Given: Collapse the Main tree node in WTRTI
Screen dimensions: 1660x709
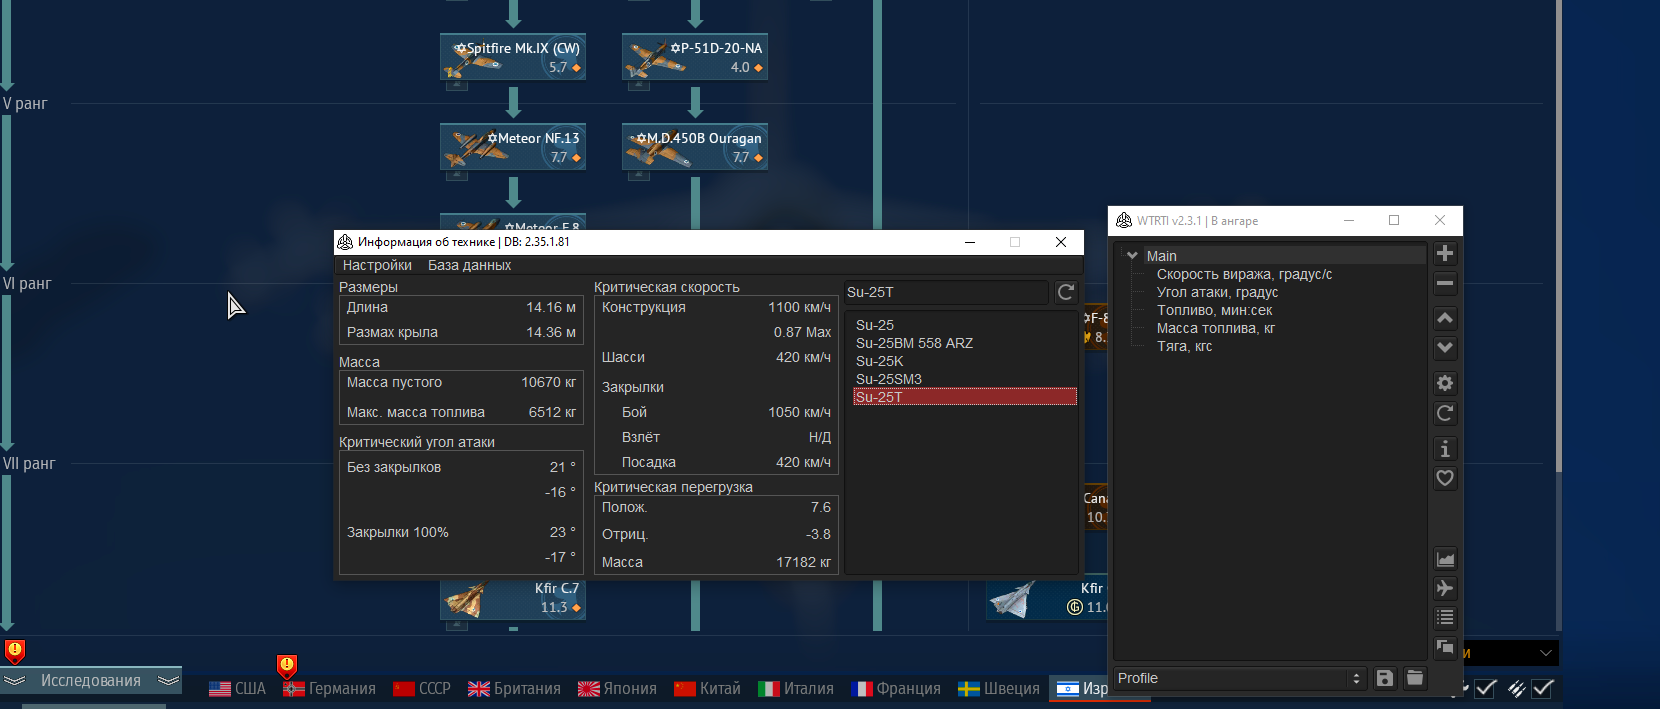Looking at the screenshot, I should click(1132, 256).
